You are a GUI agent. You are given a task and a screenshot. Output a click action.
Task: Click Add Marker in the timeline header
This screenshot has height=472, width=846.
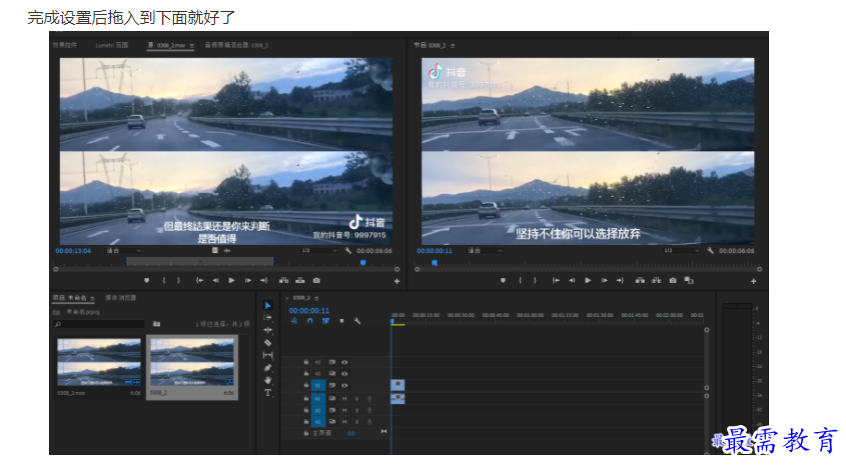342,321
